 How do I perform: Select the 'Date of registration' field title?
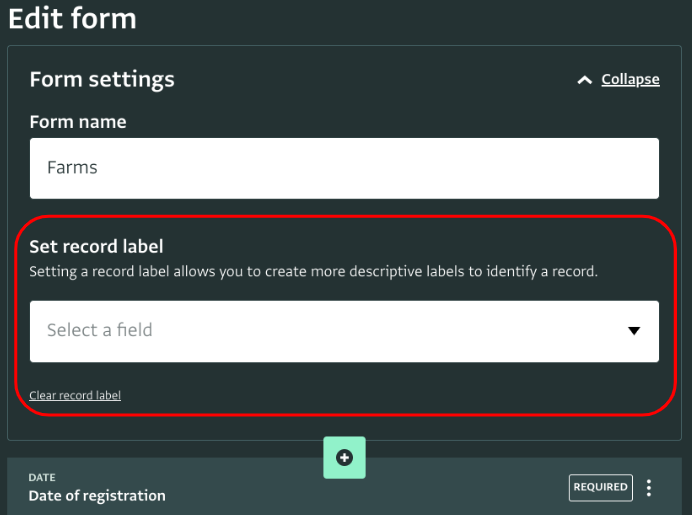[x=97, y=496]
